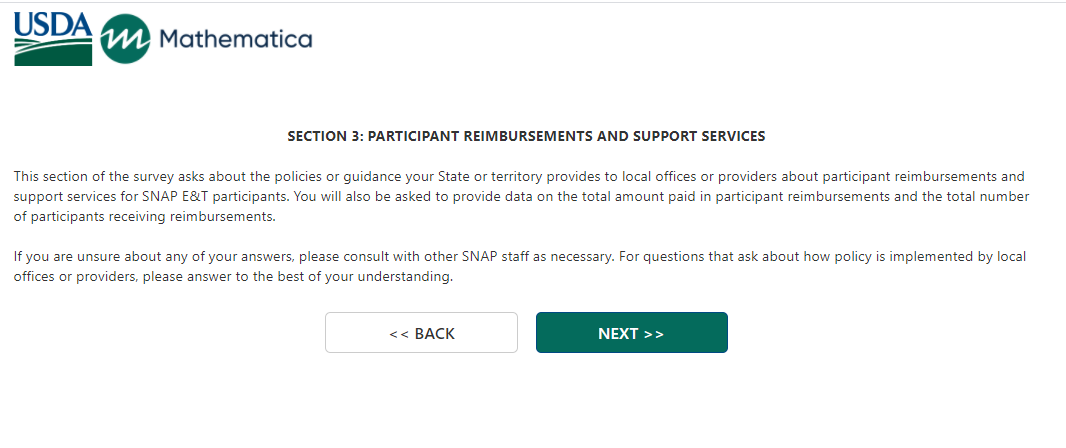1066x448 pixels.
Task: Click the ">>" arrows on the NEXT button
Action: [x=653, y=334]
